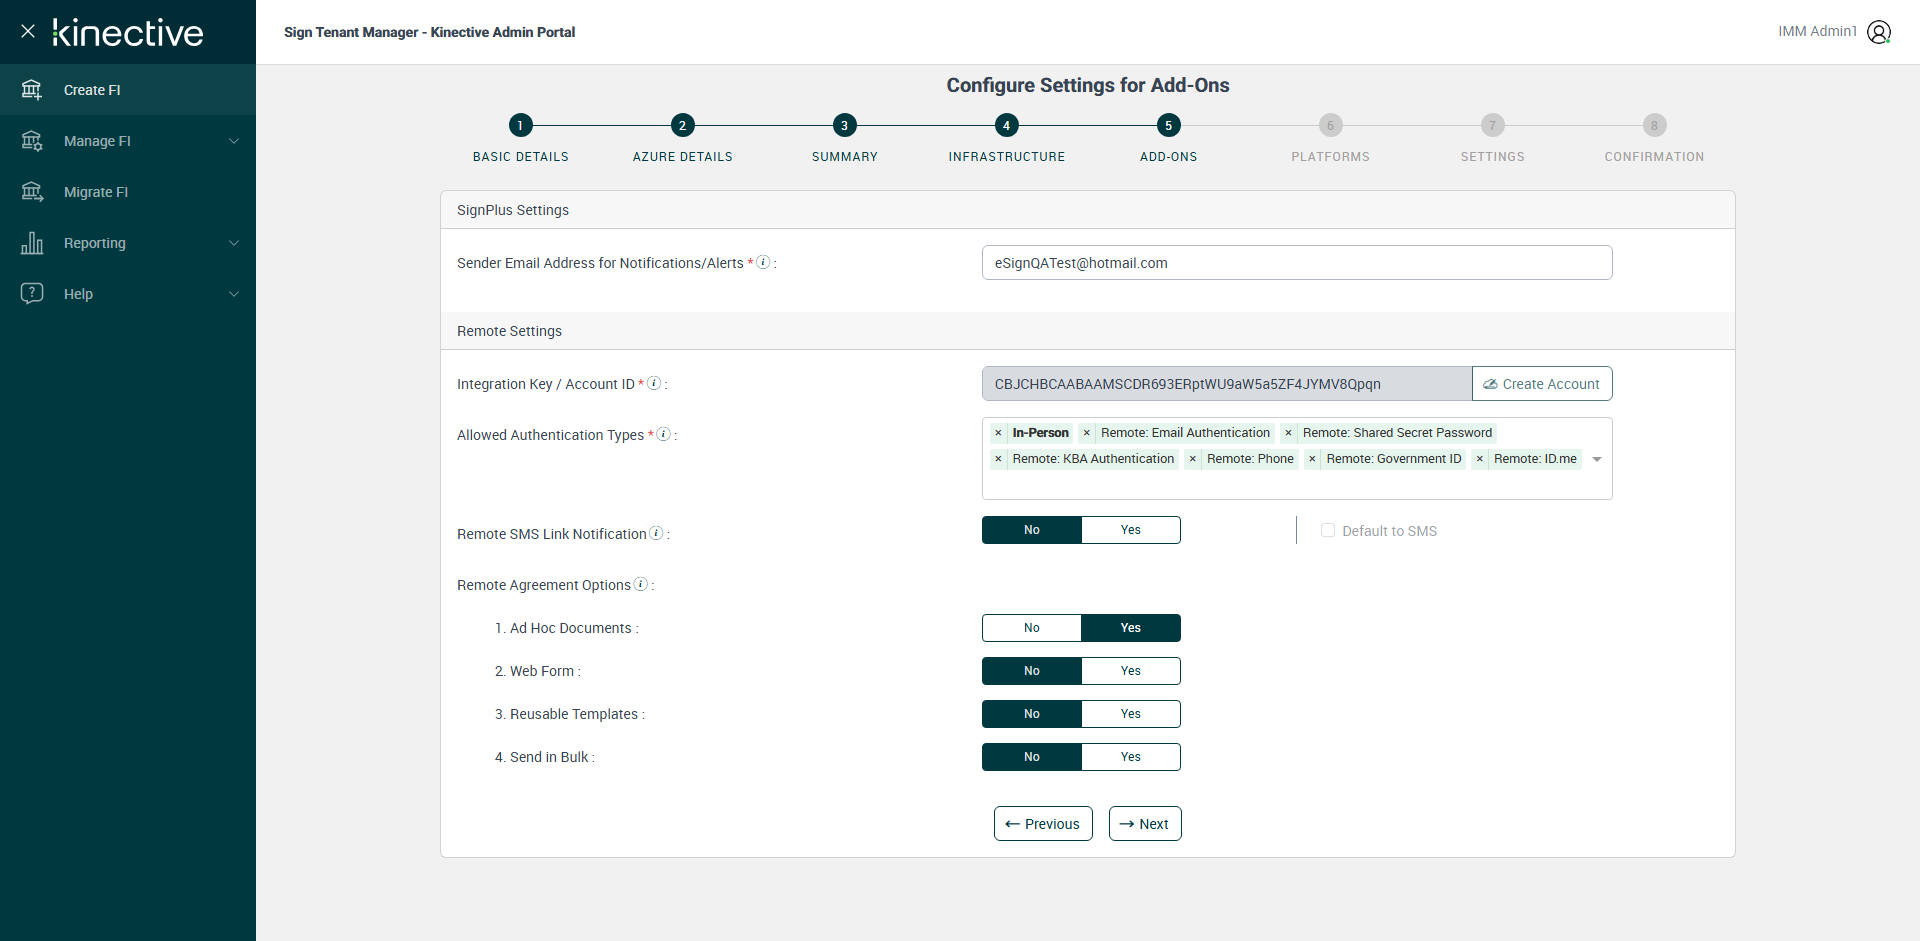This screenshot has width=1920, height=941.
Task: Expand the Reporting submenu chevron
Action: pyautogui.click(x=234, y=243)
